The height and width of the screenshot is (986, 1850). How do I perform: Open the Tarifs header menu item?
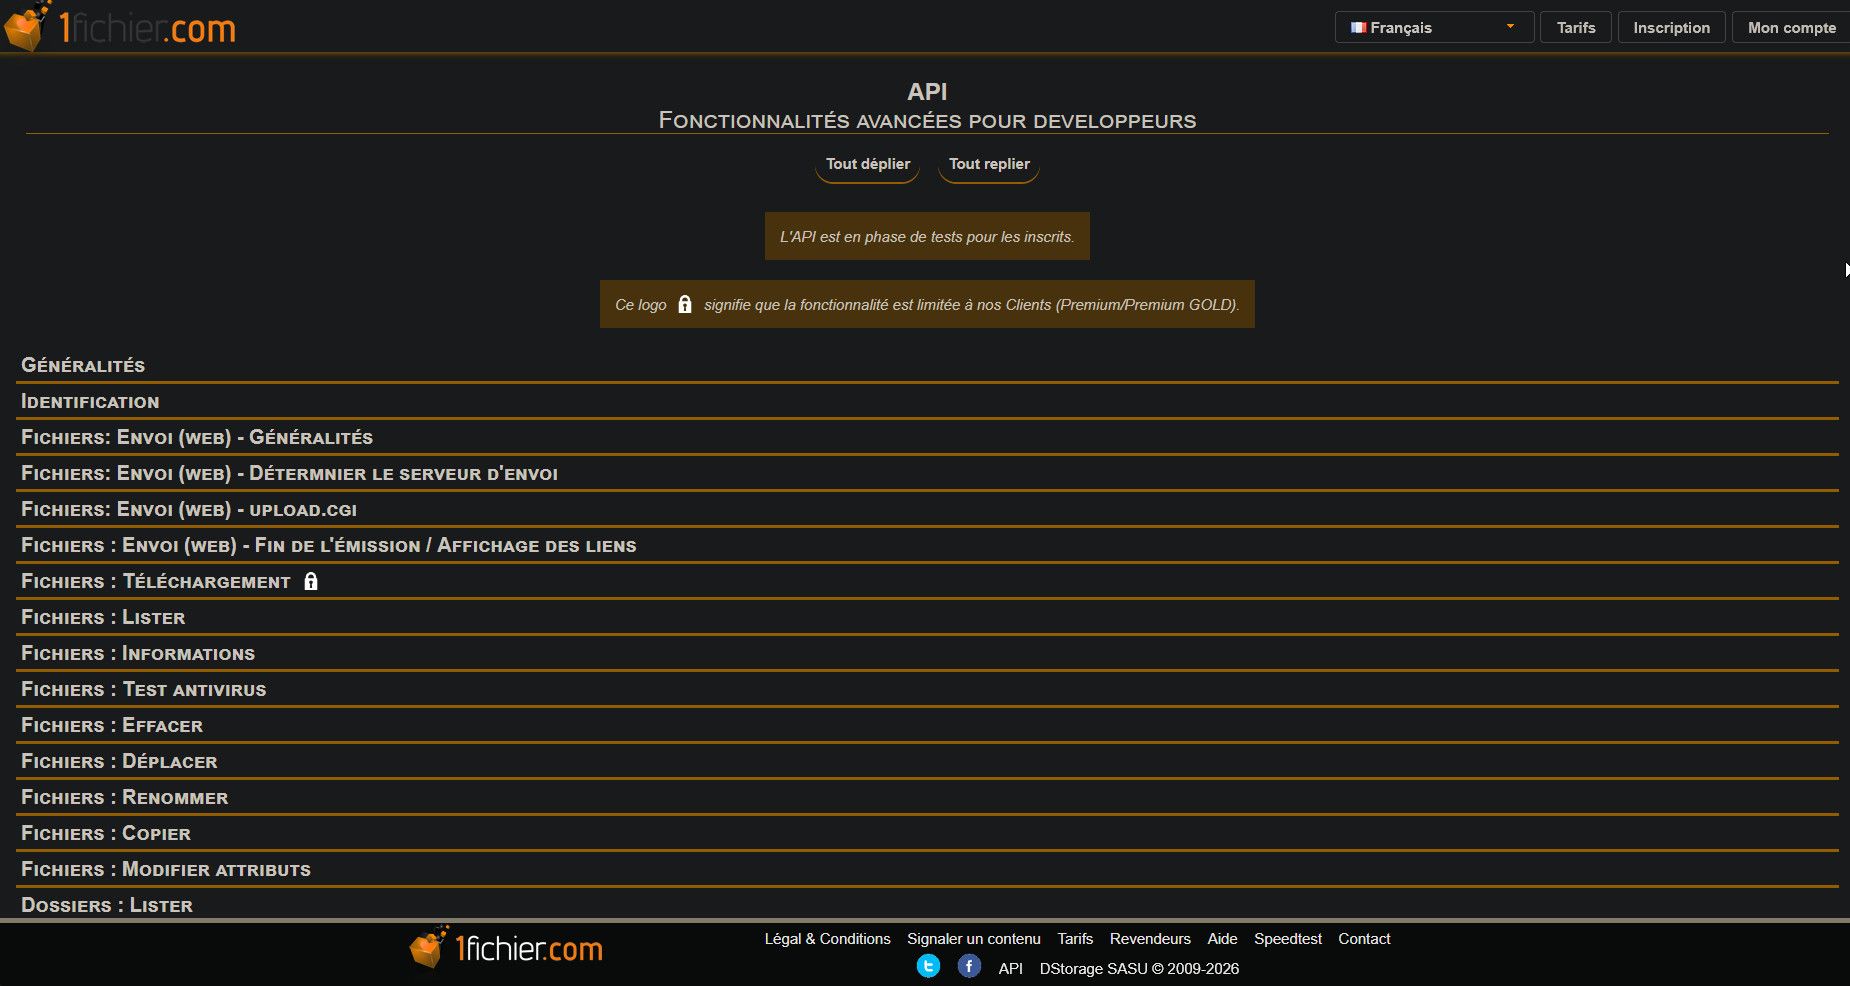click(x=1575, y=28)
